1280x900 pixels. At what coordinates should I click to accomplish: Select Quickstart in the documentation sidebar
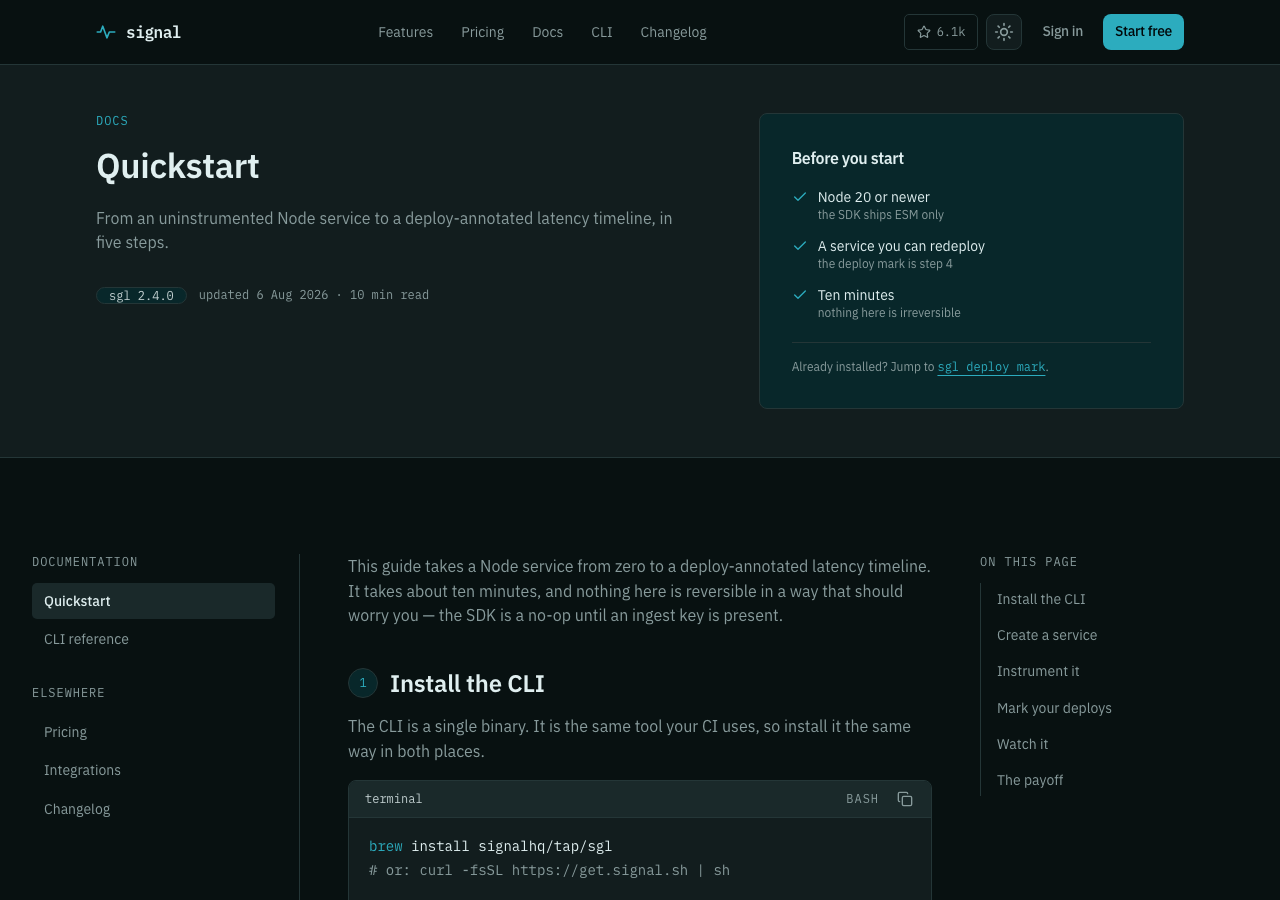pyautogui.click(x=153, y=601)
